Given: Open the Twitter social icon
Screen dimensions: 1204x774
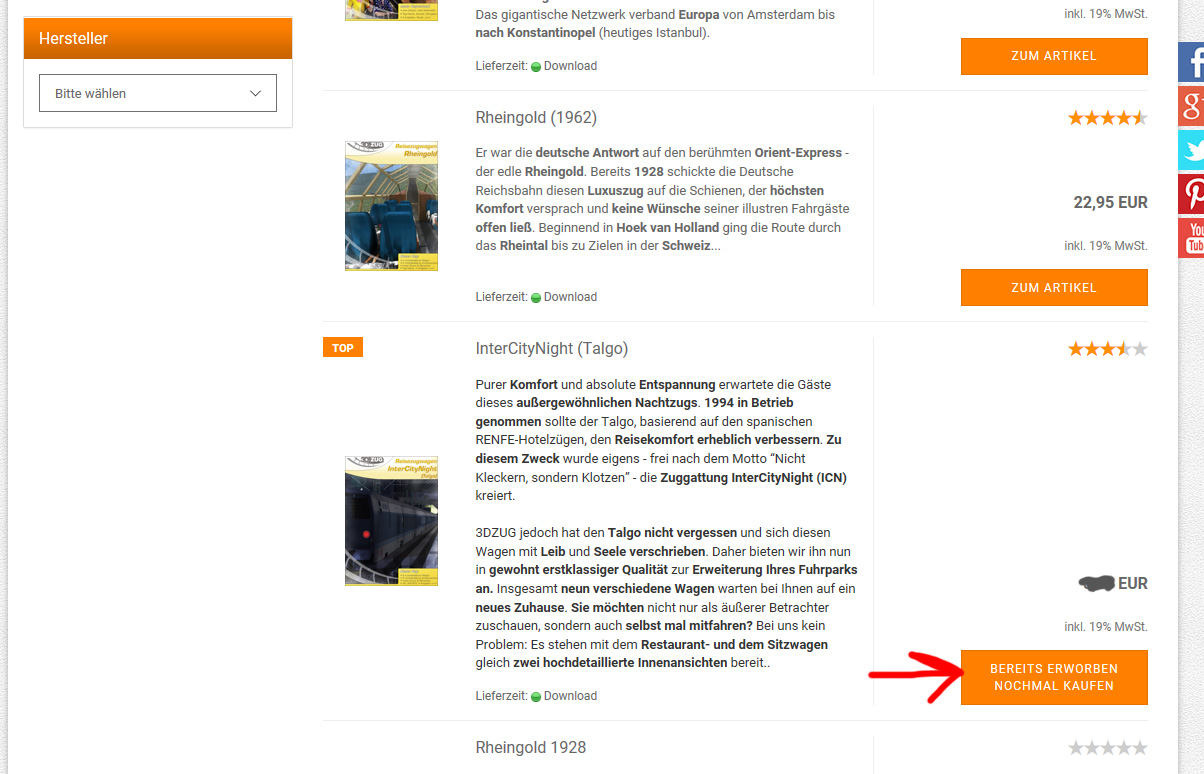Looking at the screenshot, I should click(x=1191, y=149).
